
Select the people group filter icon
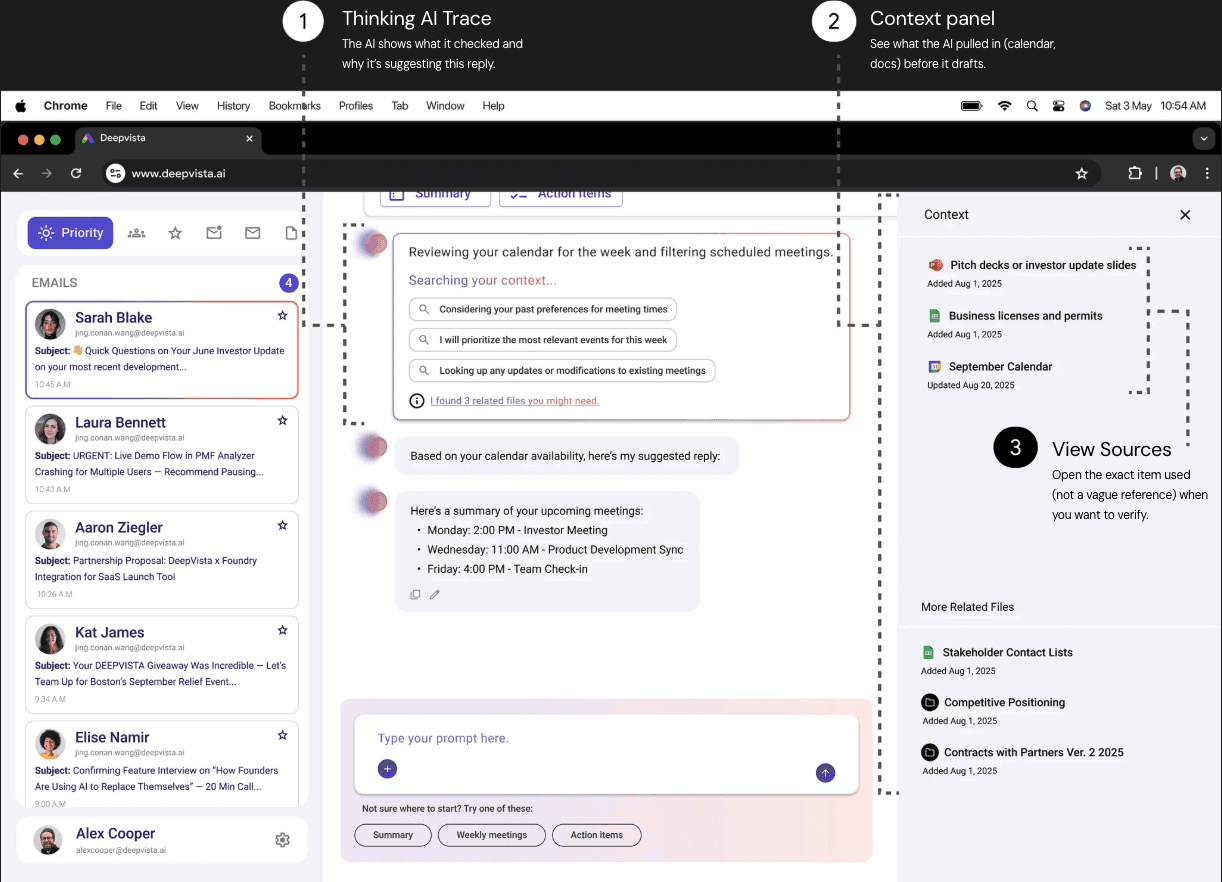[137, 233]
